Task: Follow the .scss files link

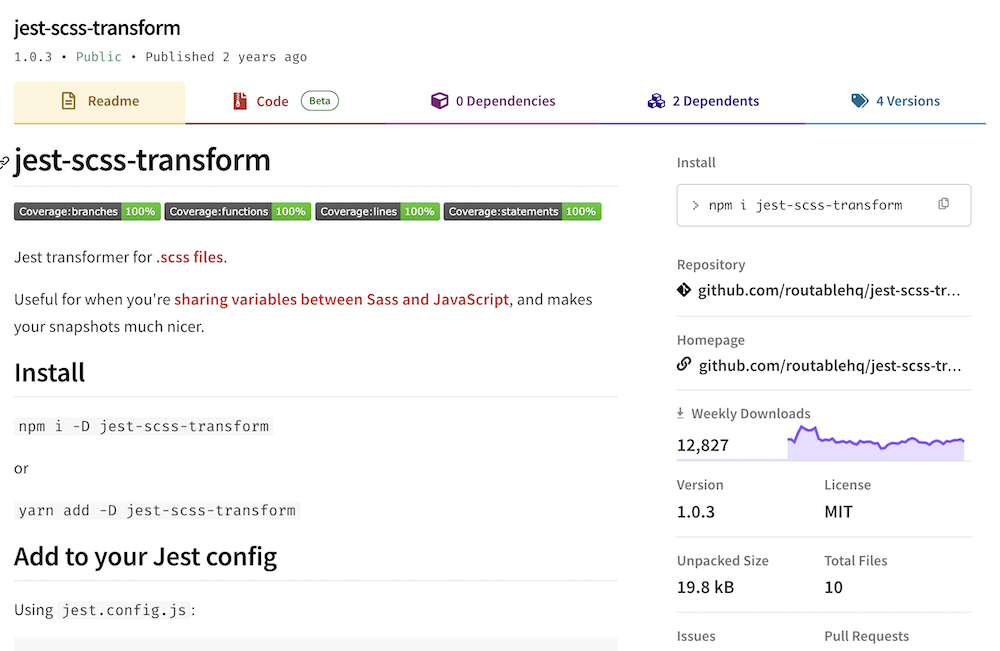Action: tap(189, 257)
